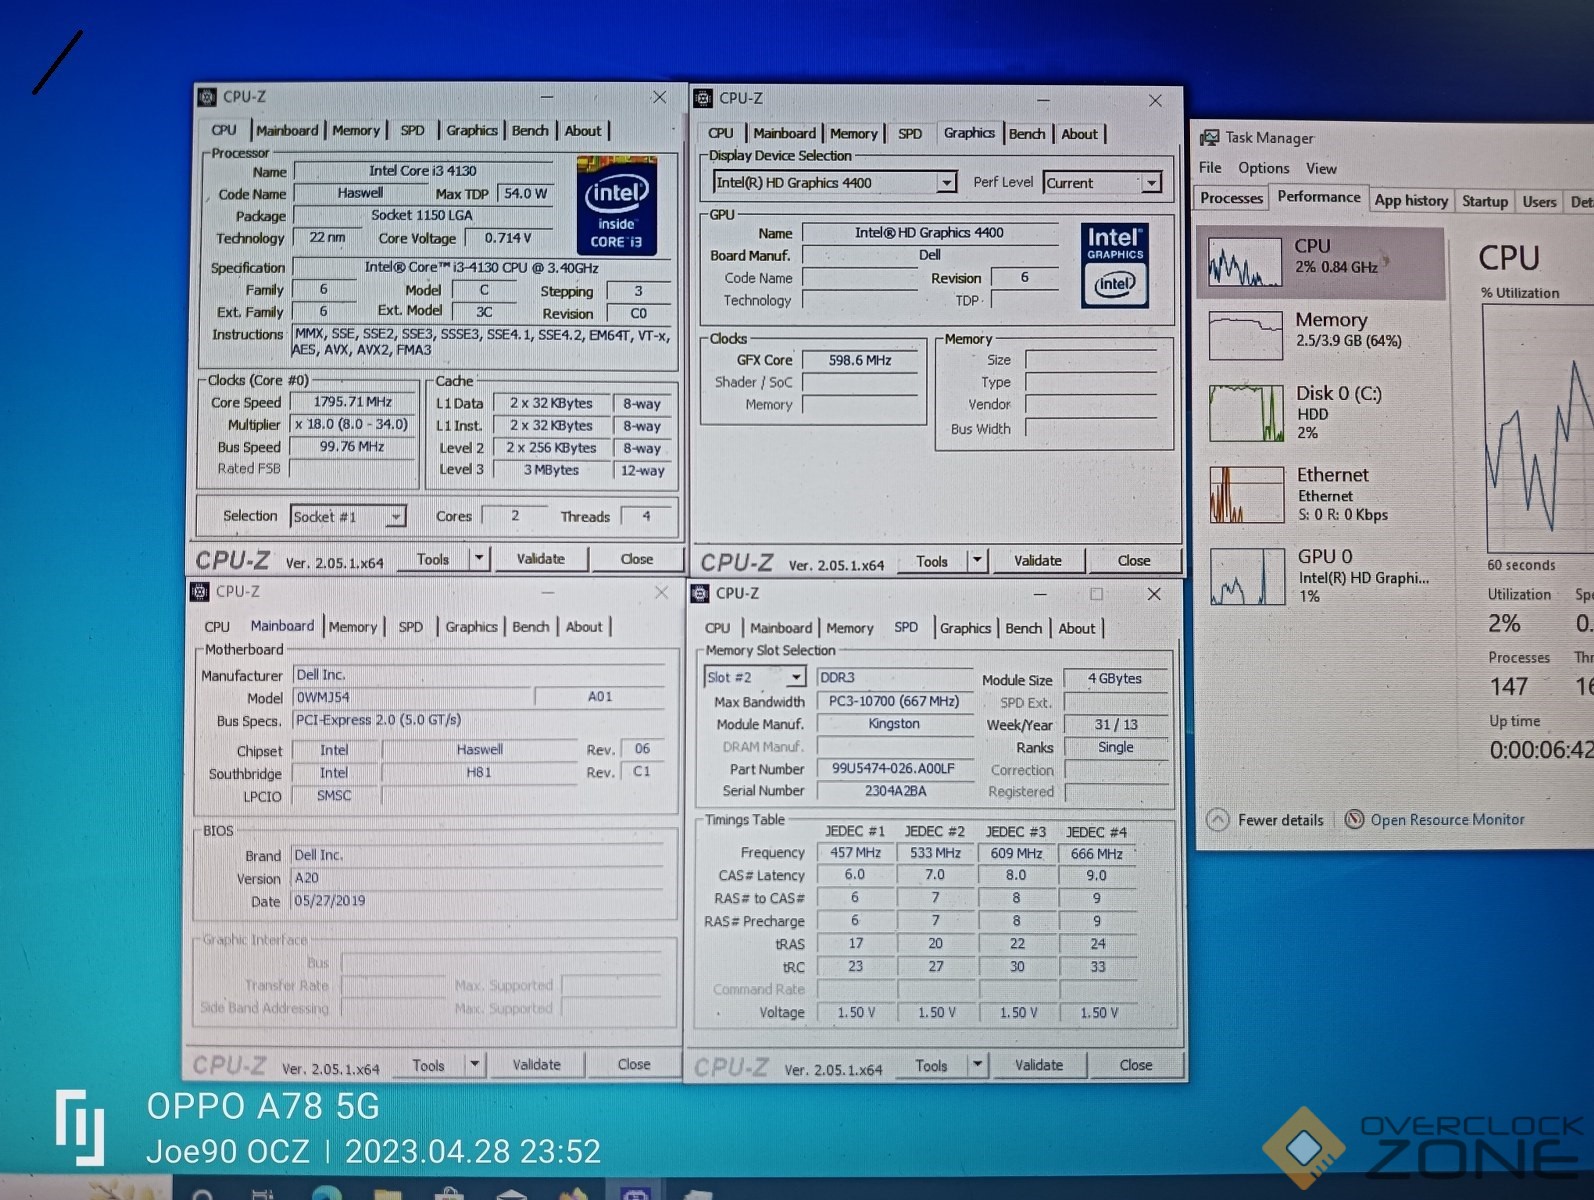Click the Intel Graphics logo image
1594x1200 pixels.
pos(1115,265)
